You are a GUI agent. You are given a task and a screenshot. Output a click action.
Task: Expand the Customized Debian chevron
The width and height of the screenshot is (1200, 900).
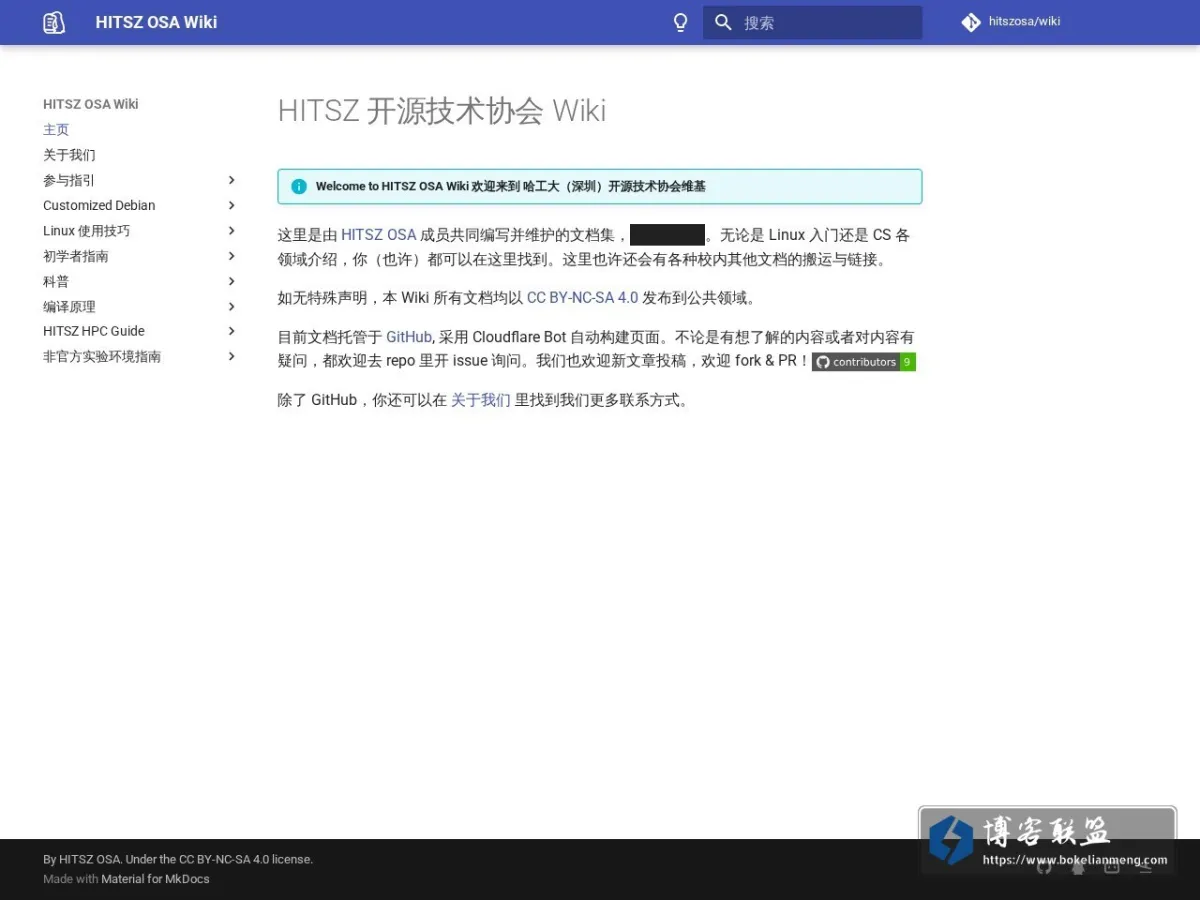click(x=231, y=205)
